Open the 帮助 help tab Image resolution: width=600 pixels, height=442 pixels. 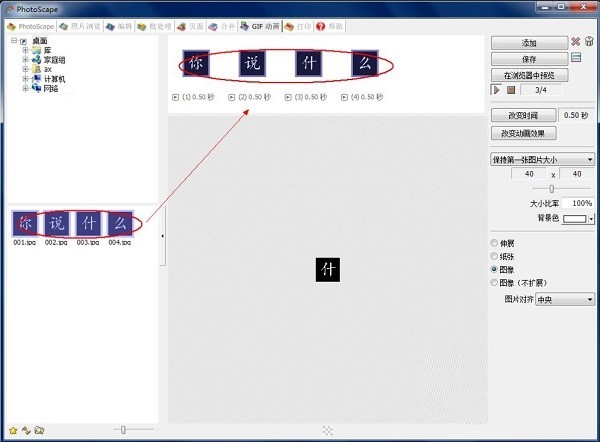click(x=329, y=26)
